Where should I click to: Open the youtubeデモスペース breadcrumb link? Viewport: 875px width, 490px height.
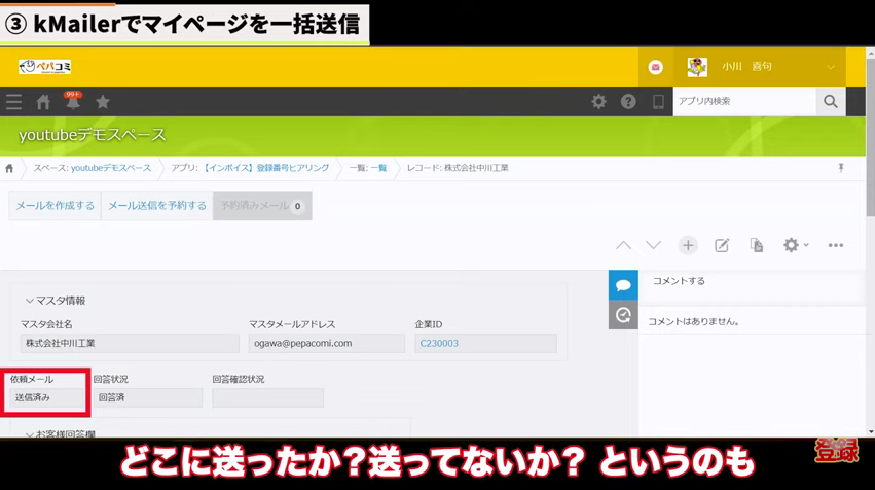coord(111,168)
